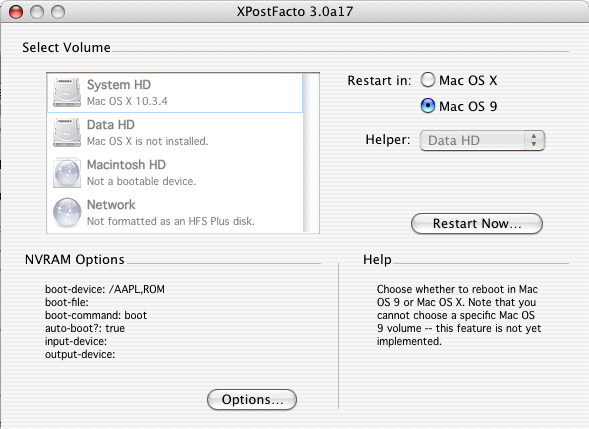Click the volume list vertical scrollbar
Image resolution: width=589 pixels, height=429 pixels.
[311, 153]
